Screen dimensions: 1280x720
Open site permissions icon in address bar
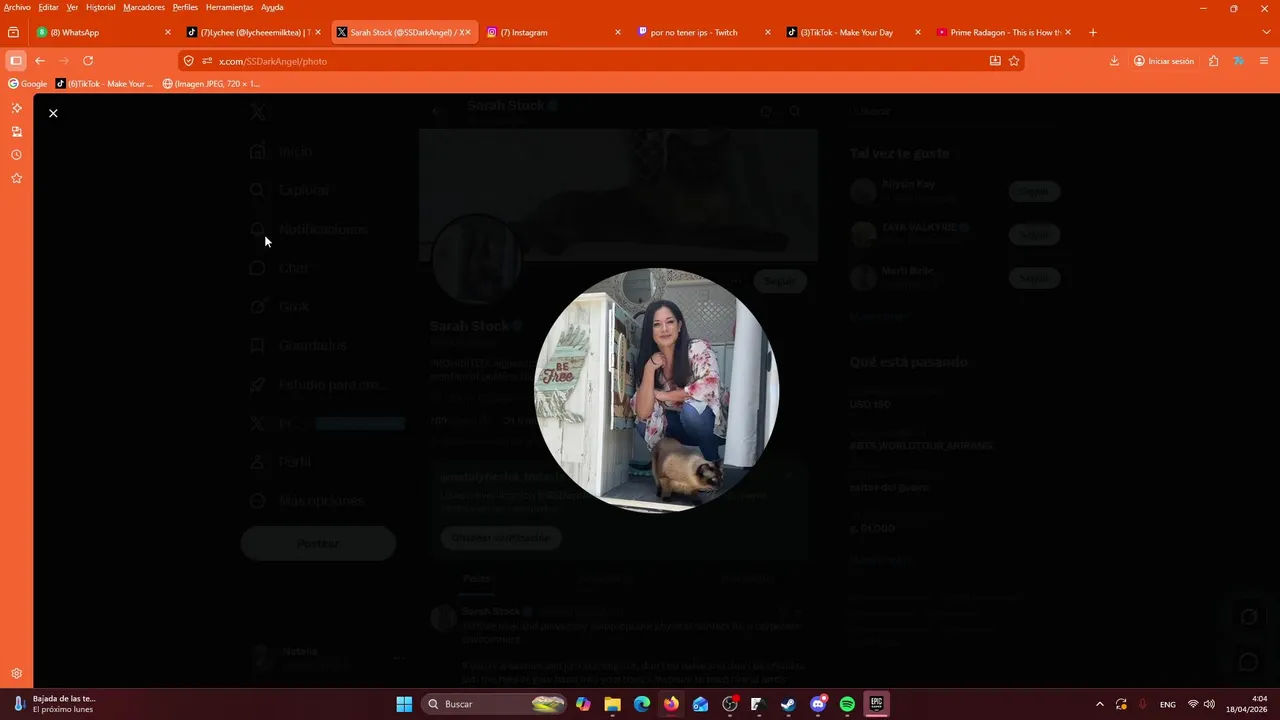click(x=207, y=61)
